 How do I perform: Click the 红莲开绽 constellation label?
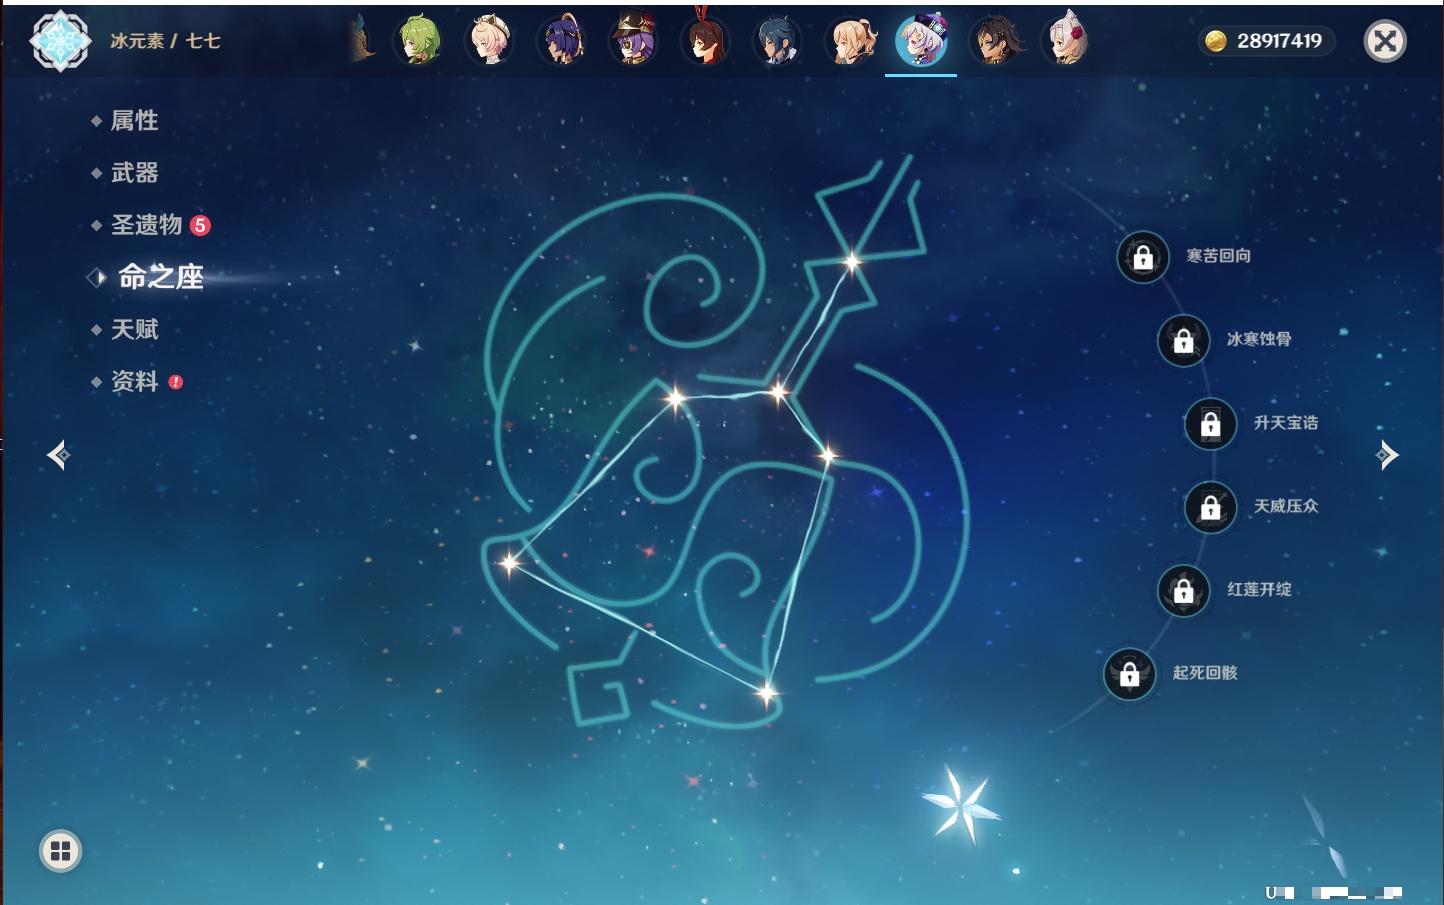[x=1259, y=589]
